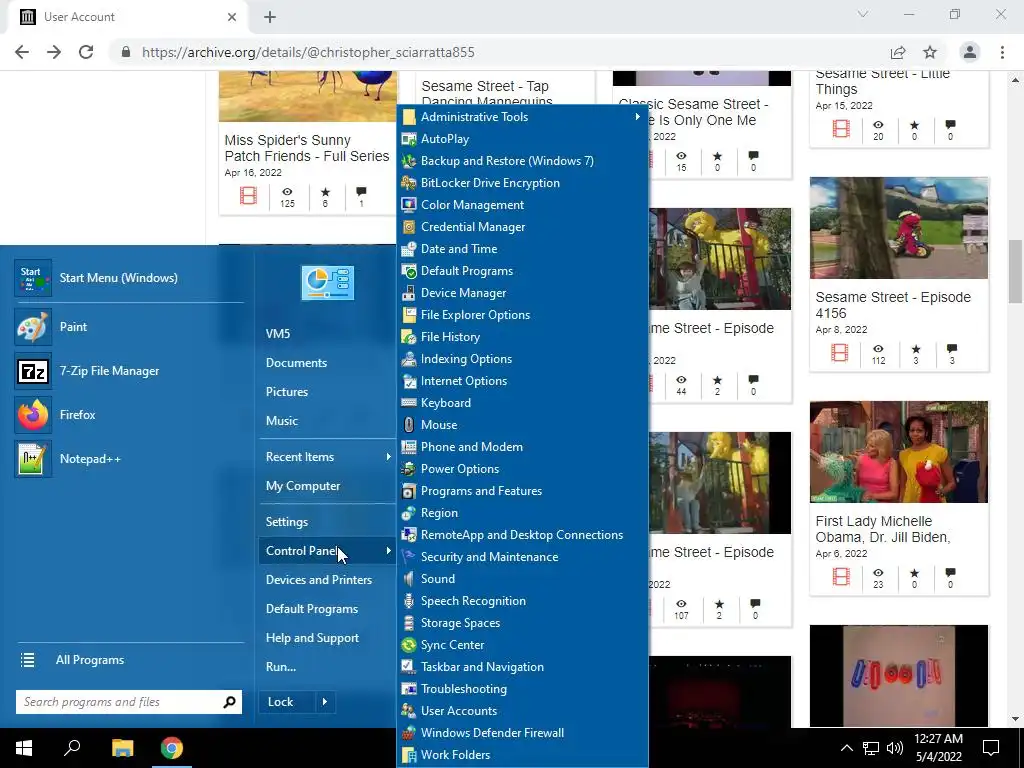This screenshot has height=768, width=1024.
Task: Open the Indexing Options icon
Action: [x=409, y=359]
